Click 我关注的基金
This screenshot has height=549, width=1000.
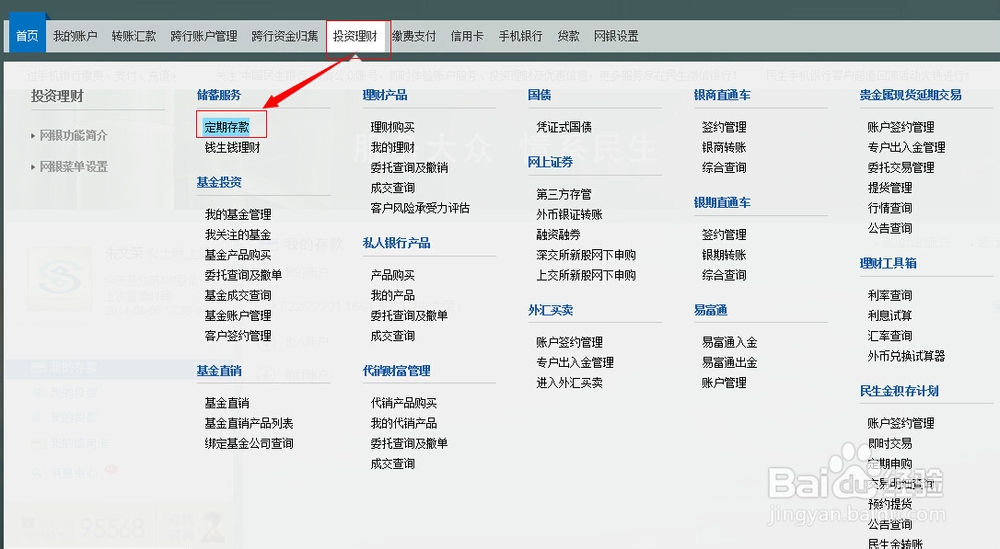(238, 235)
